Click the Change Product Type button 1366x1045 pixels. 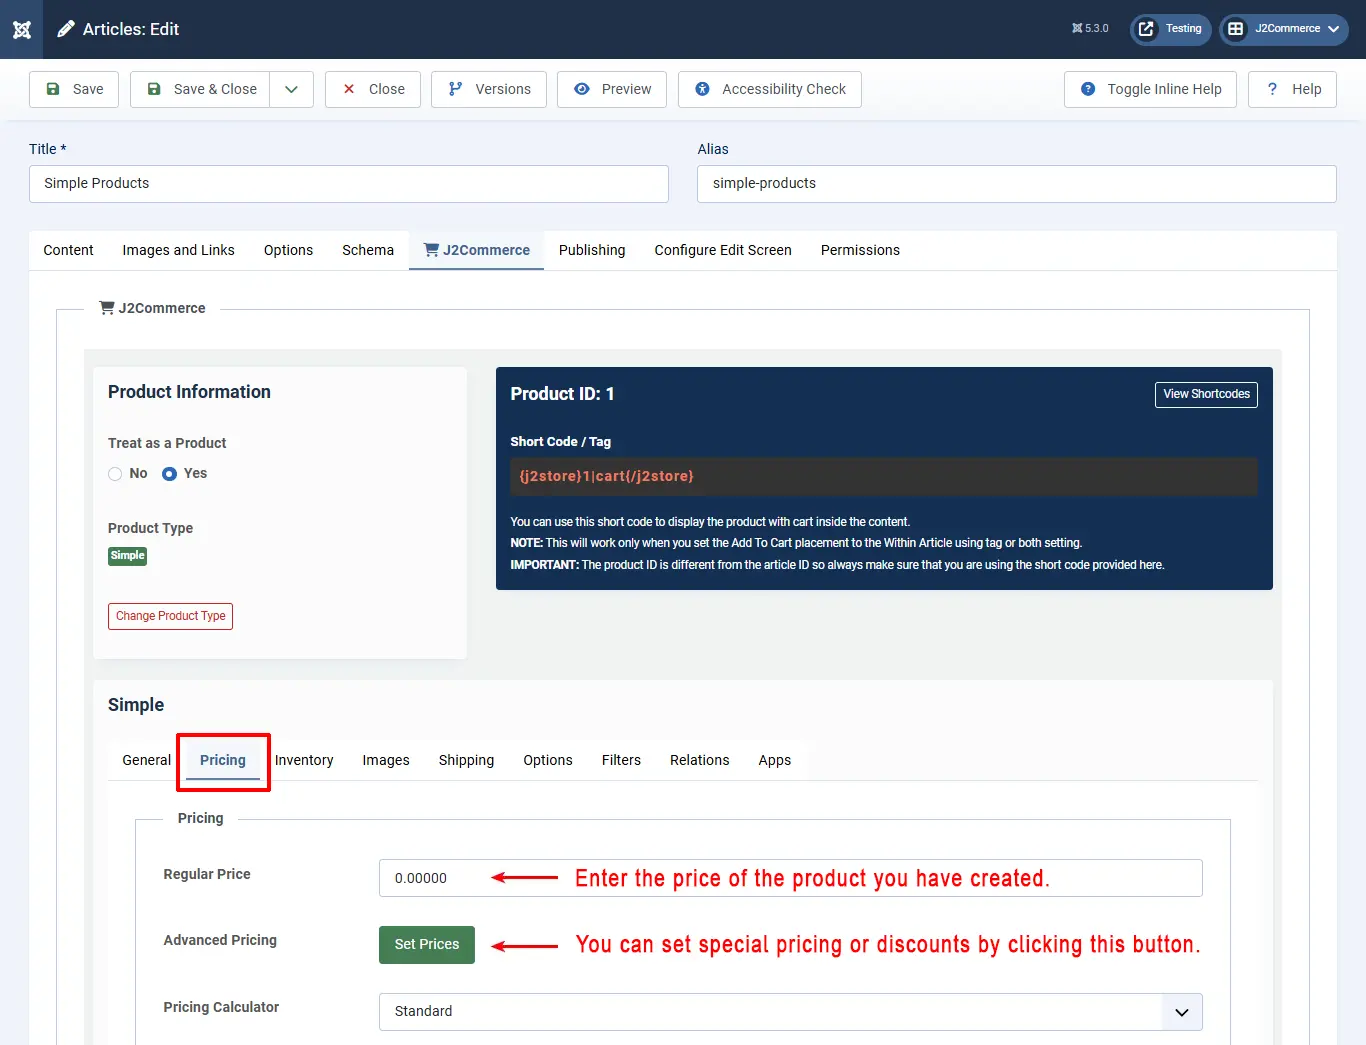tap(170, 616)
